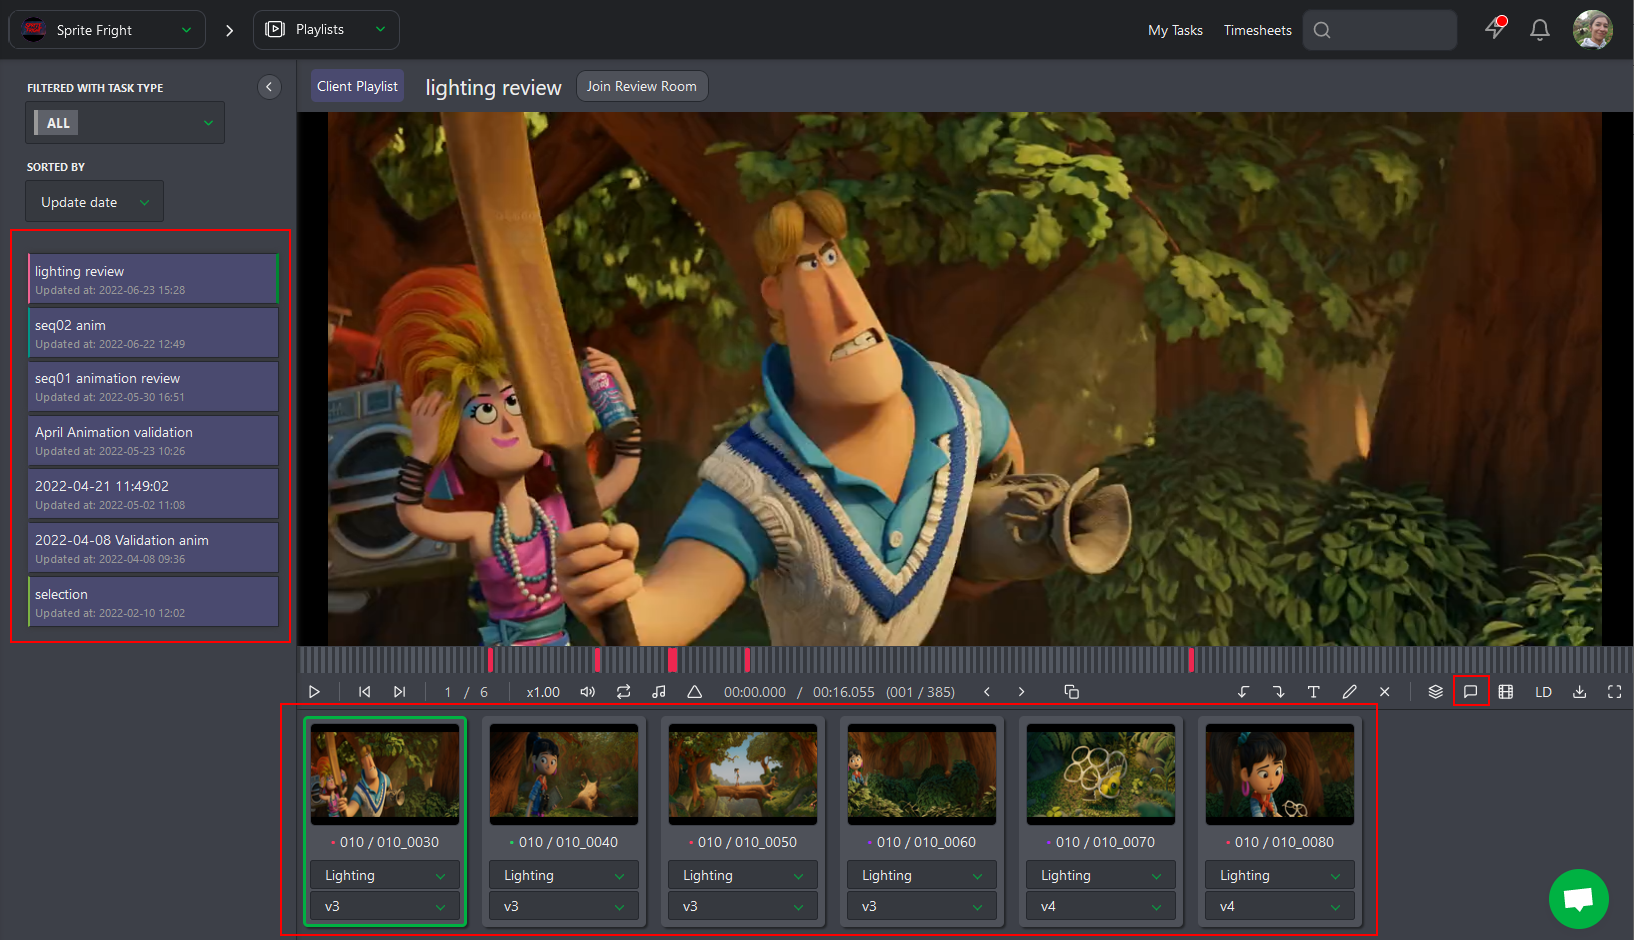Delete annotation with the X icon
Viewport: 1634px width, 940px height.
tap(1385, 692)
